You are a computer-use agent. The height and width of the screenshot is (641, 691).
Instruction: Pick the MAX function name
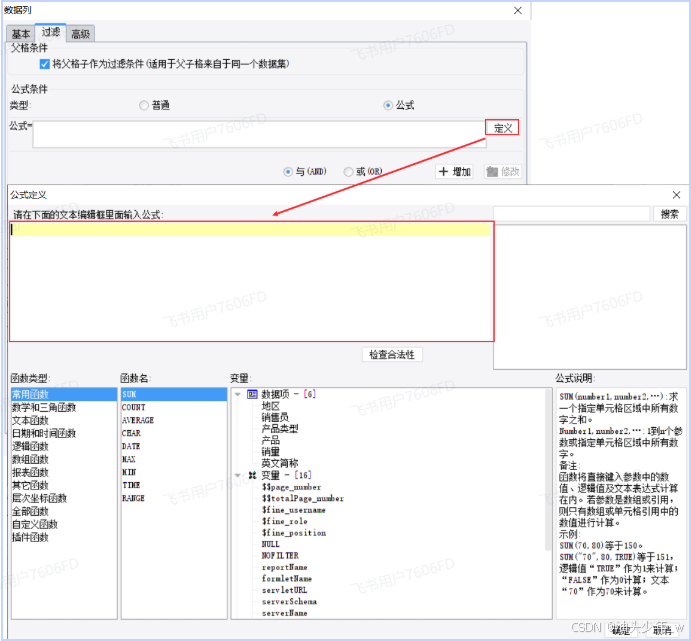[174, 459]
